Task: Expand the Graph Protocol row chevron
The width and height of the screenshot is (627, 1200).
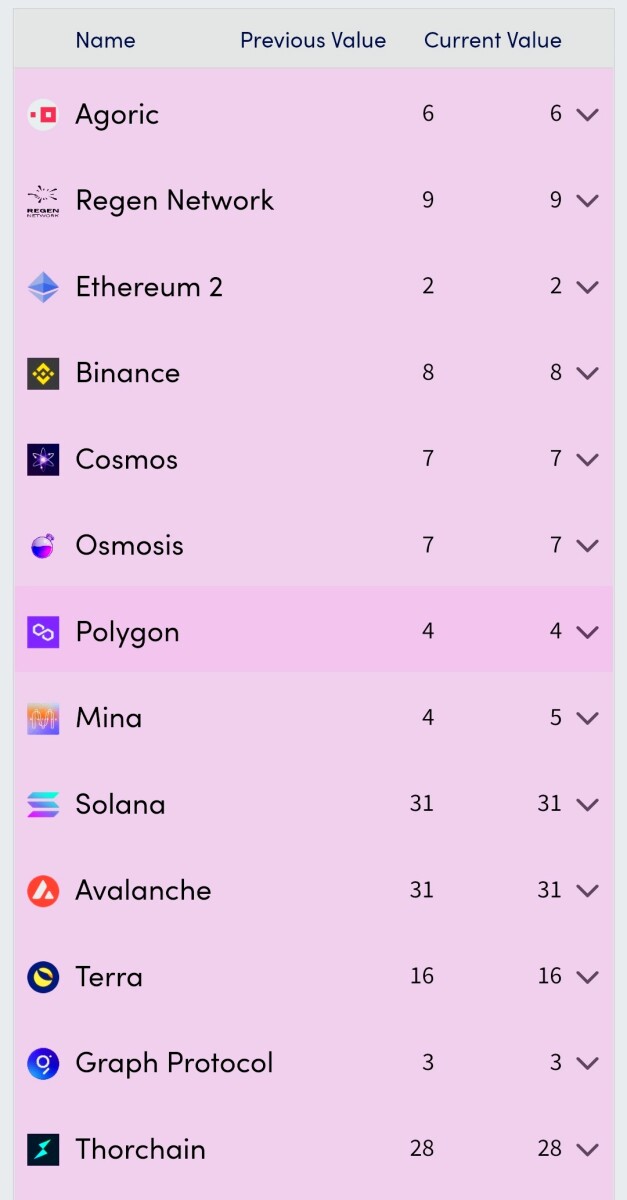Action: point(588,1063)
